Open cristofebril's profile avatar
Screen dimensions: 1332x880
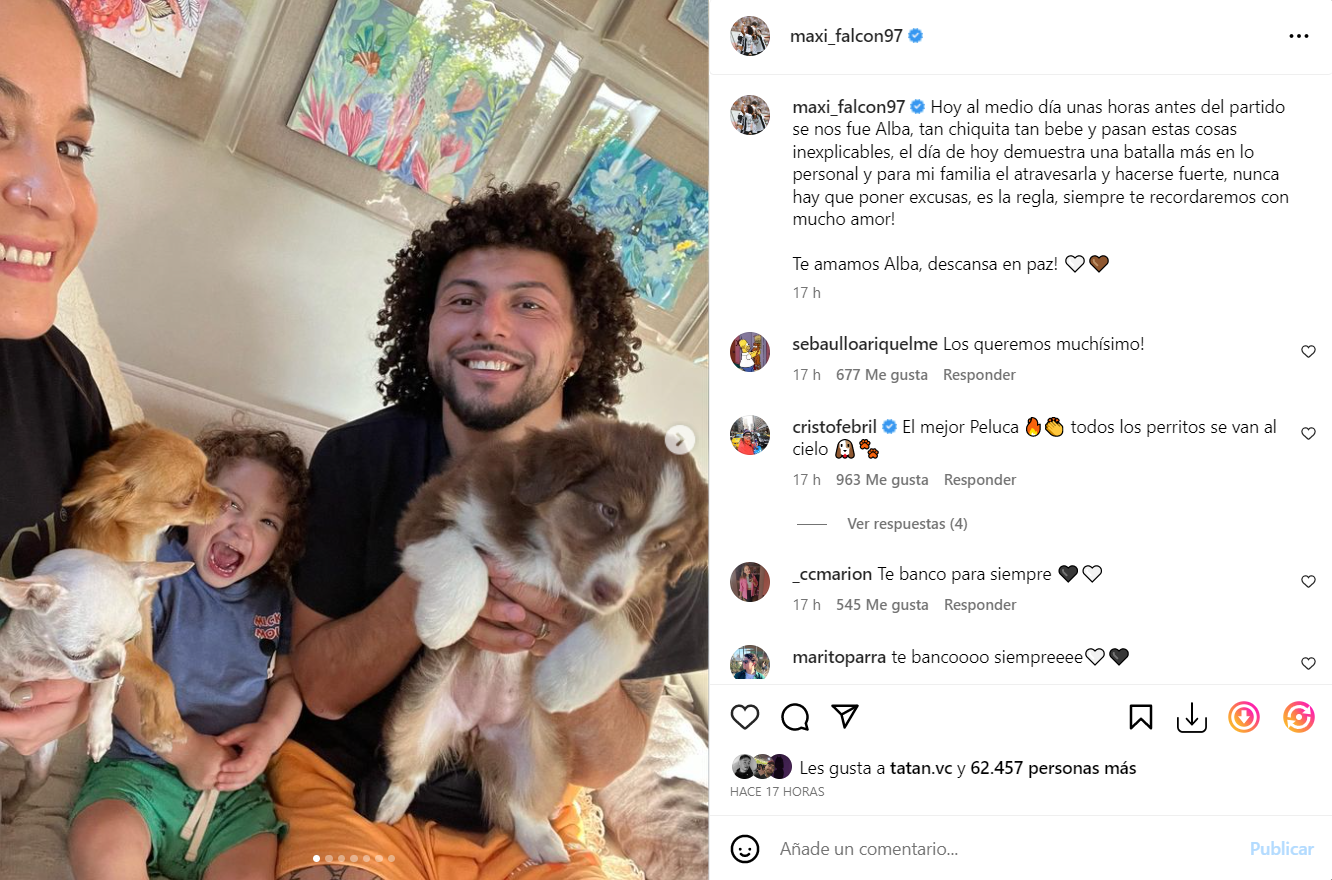point(750,435)
